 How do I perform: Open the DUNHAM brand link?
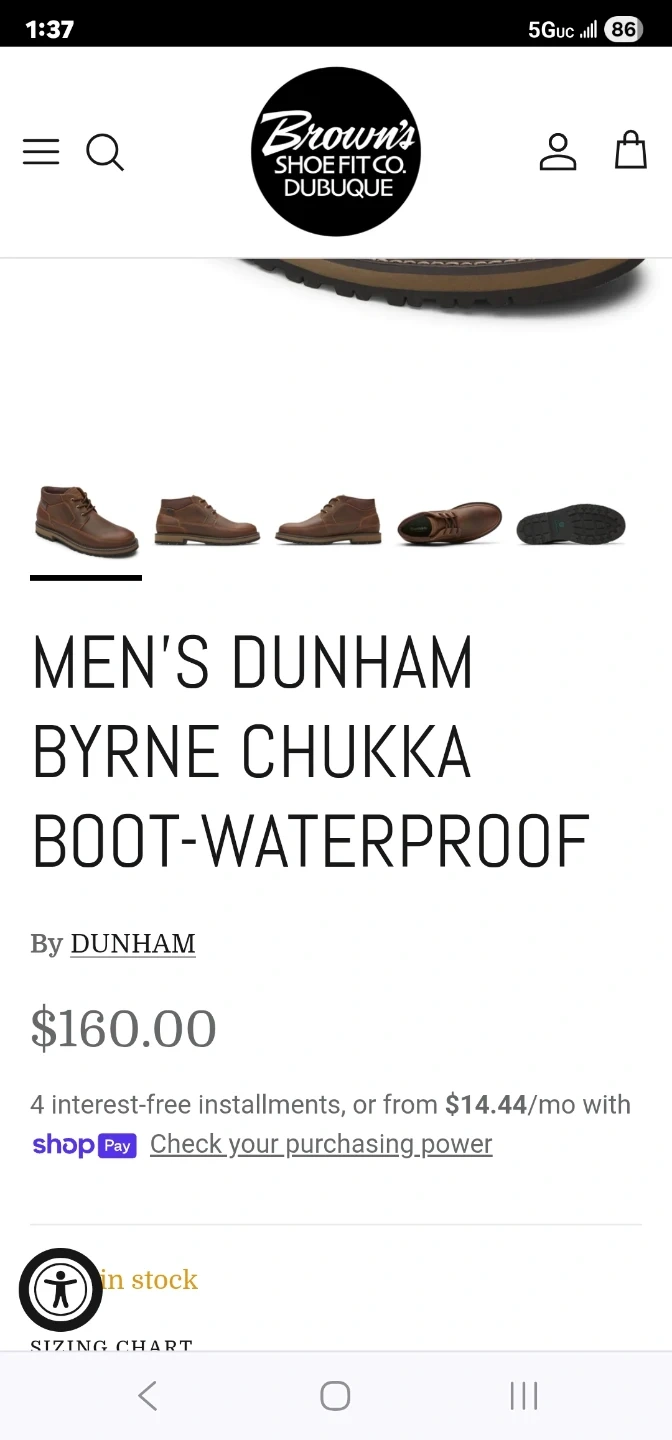pyautogui.click(x=133, y=944)
